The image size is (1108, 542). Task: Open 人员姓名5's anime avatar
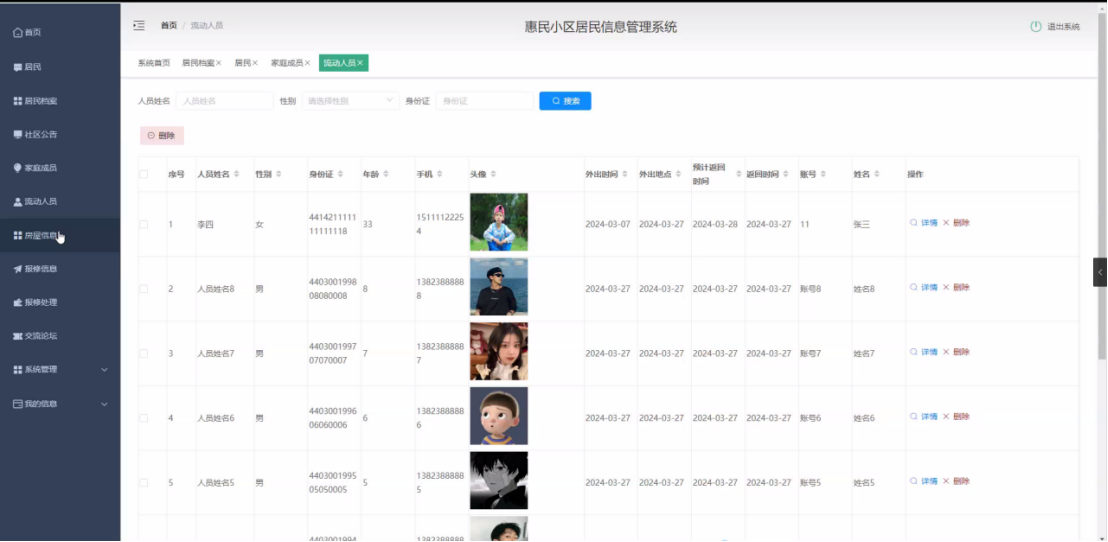499,481
